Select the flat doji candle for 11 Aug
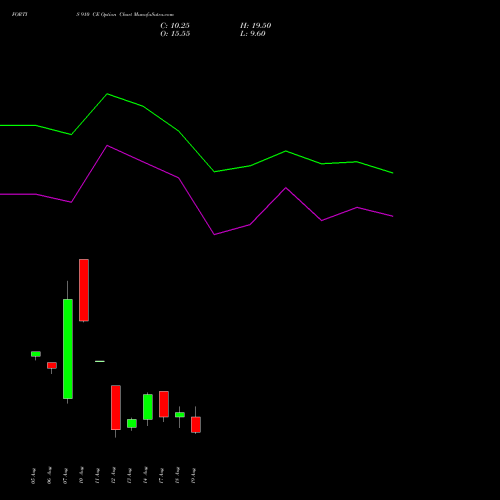500x500 pixels. (x=100, y=361)
